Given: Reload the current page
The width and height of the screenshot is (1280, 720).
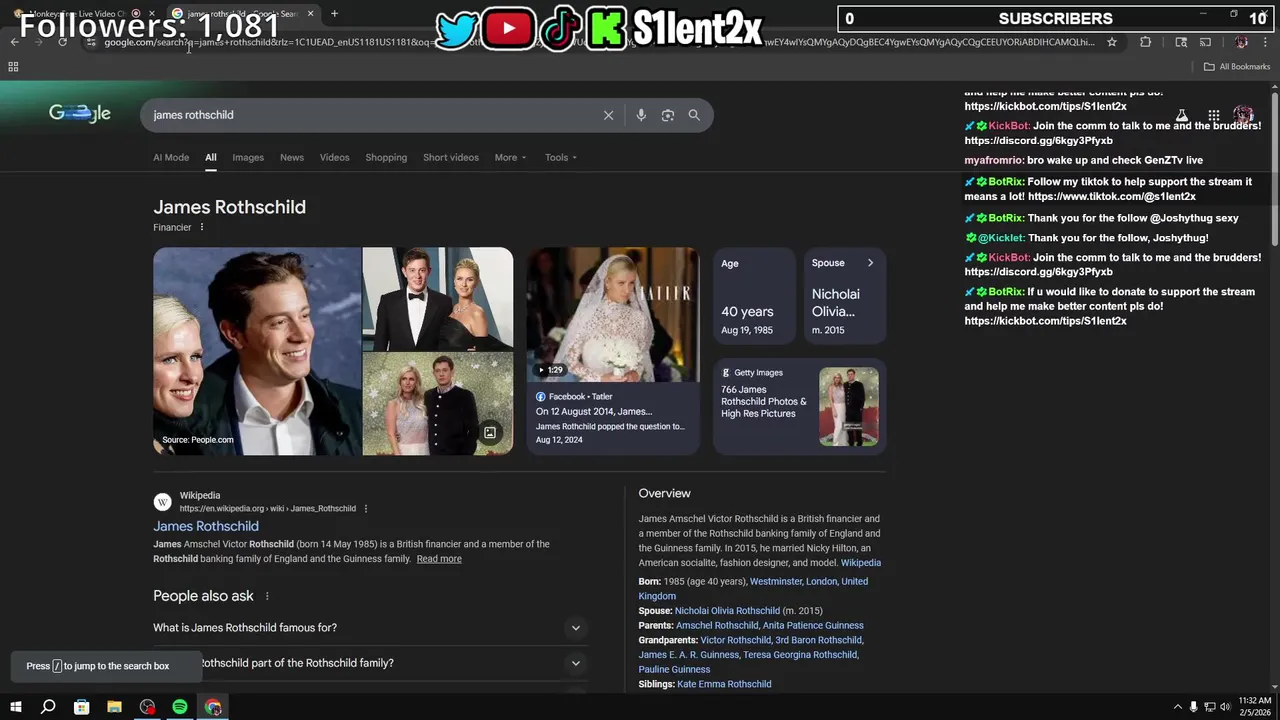Looking at the screenshot, I should coord(62,42).
